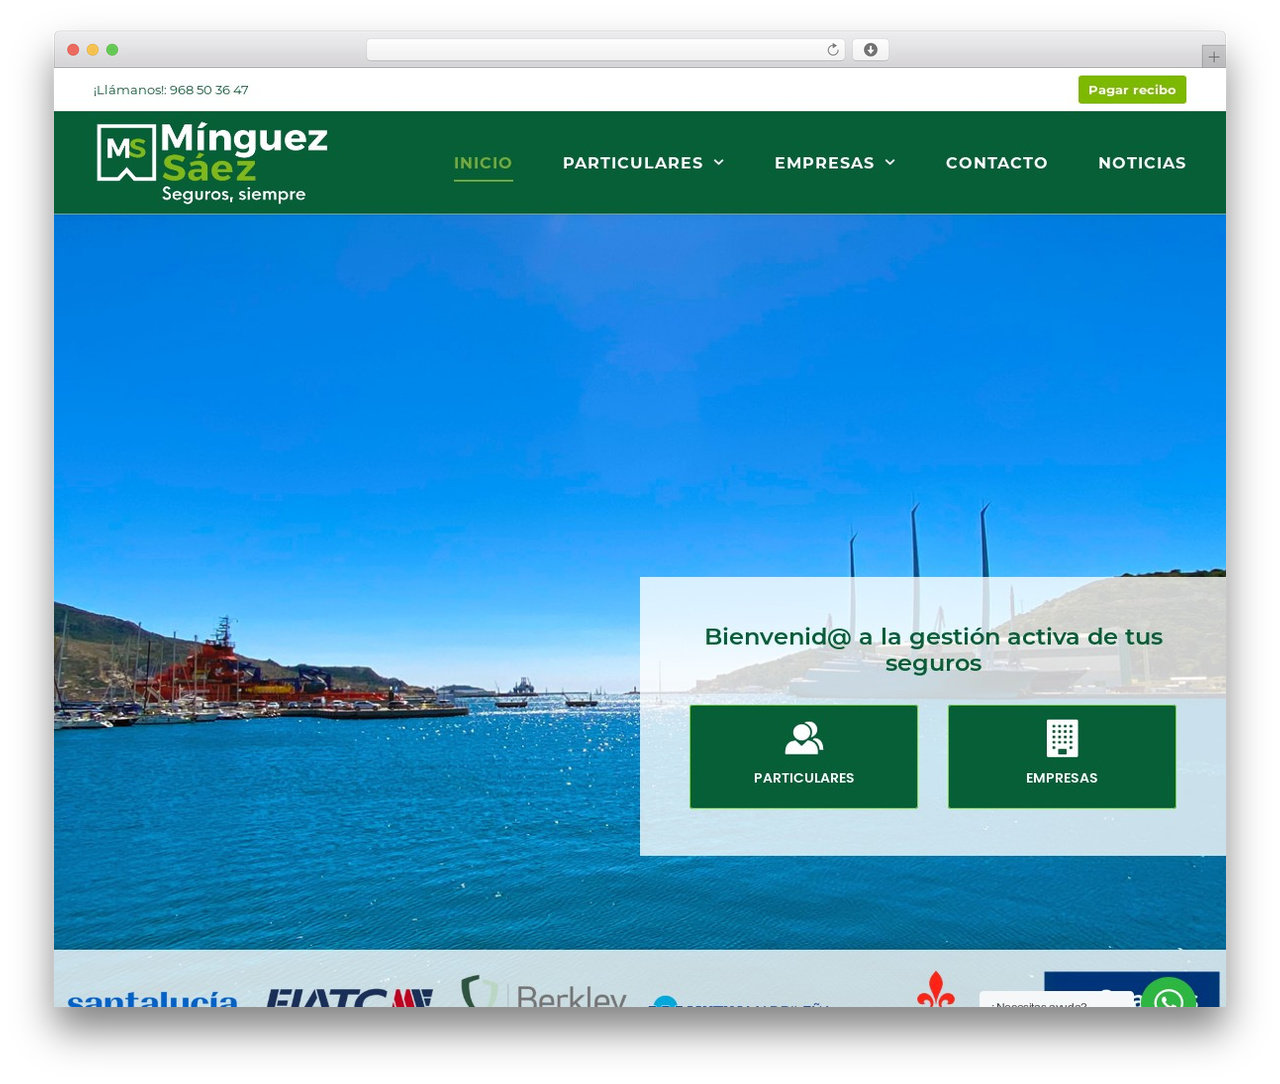Reload the page with the refresh icon
The image size is (1280, 1084).
(x=833, y=50)
